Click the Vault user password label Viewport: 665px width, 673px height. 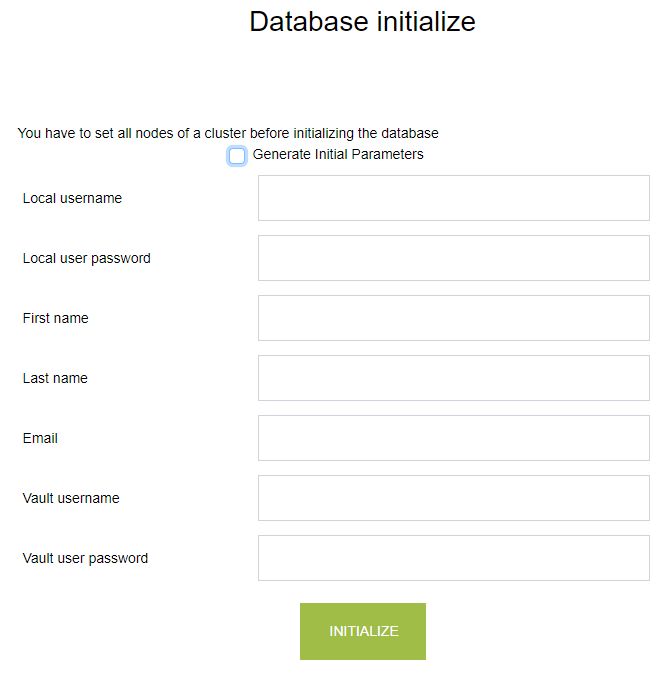pyautogui.click(x=85, y=558)
